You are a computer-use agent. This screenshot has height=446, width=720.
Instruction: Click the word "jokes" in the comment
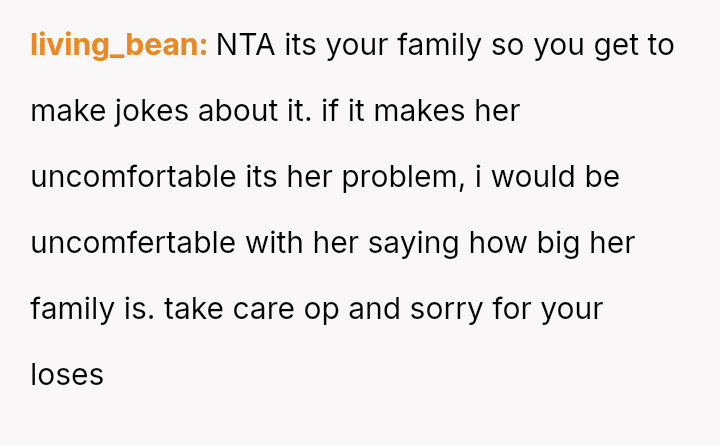[148, 111]
